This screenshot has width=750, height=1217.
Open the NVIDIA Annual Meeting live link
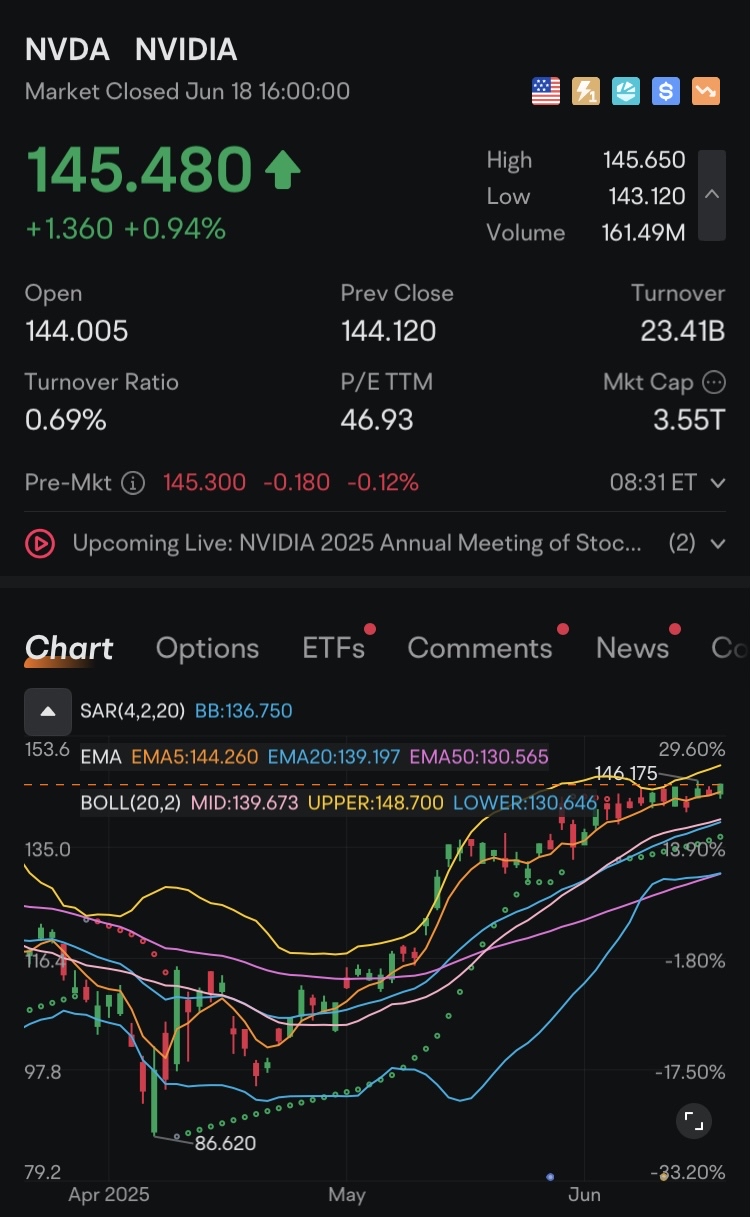coord(357,544)
